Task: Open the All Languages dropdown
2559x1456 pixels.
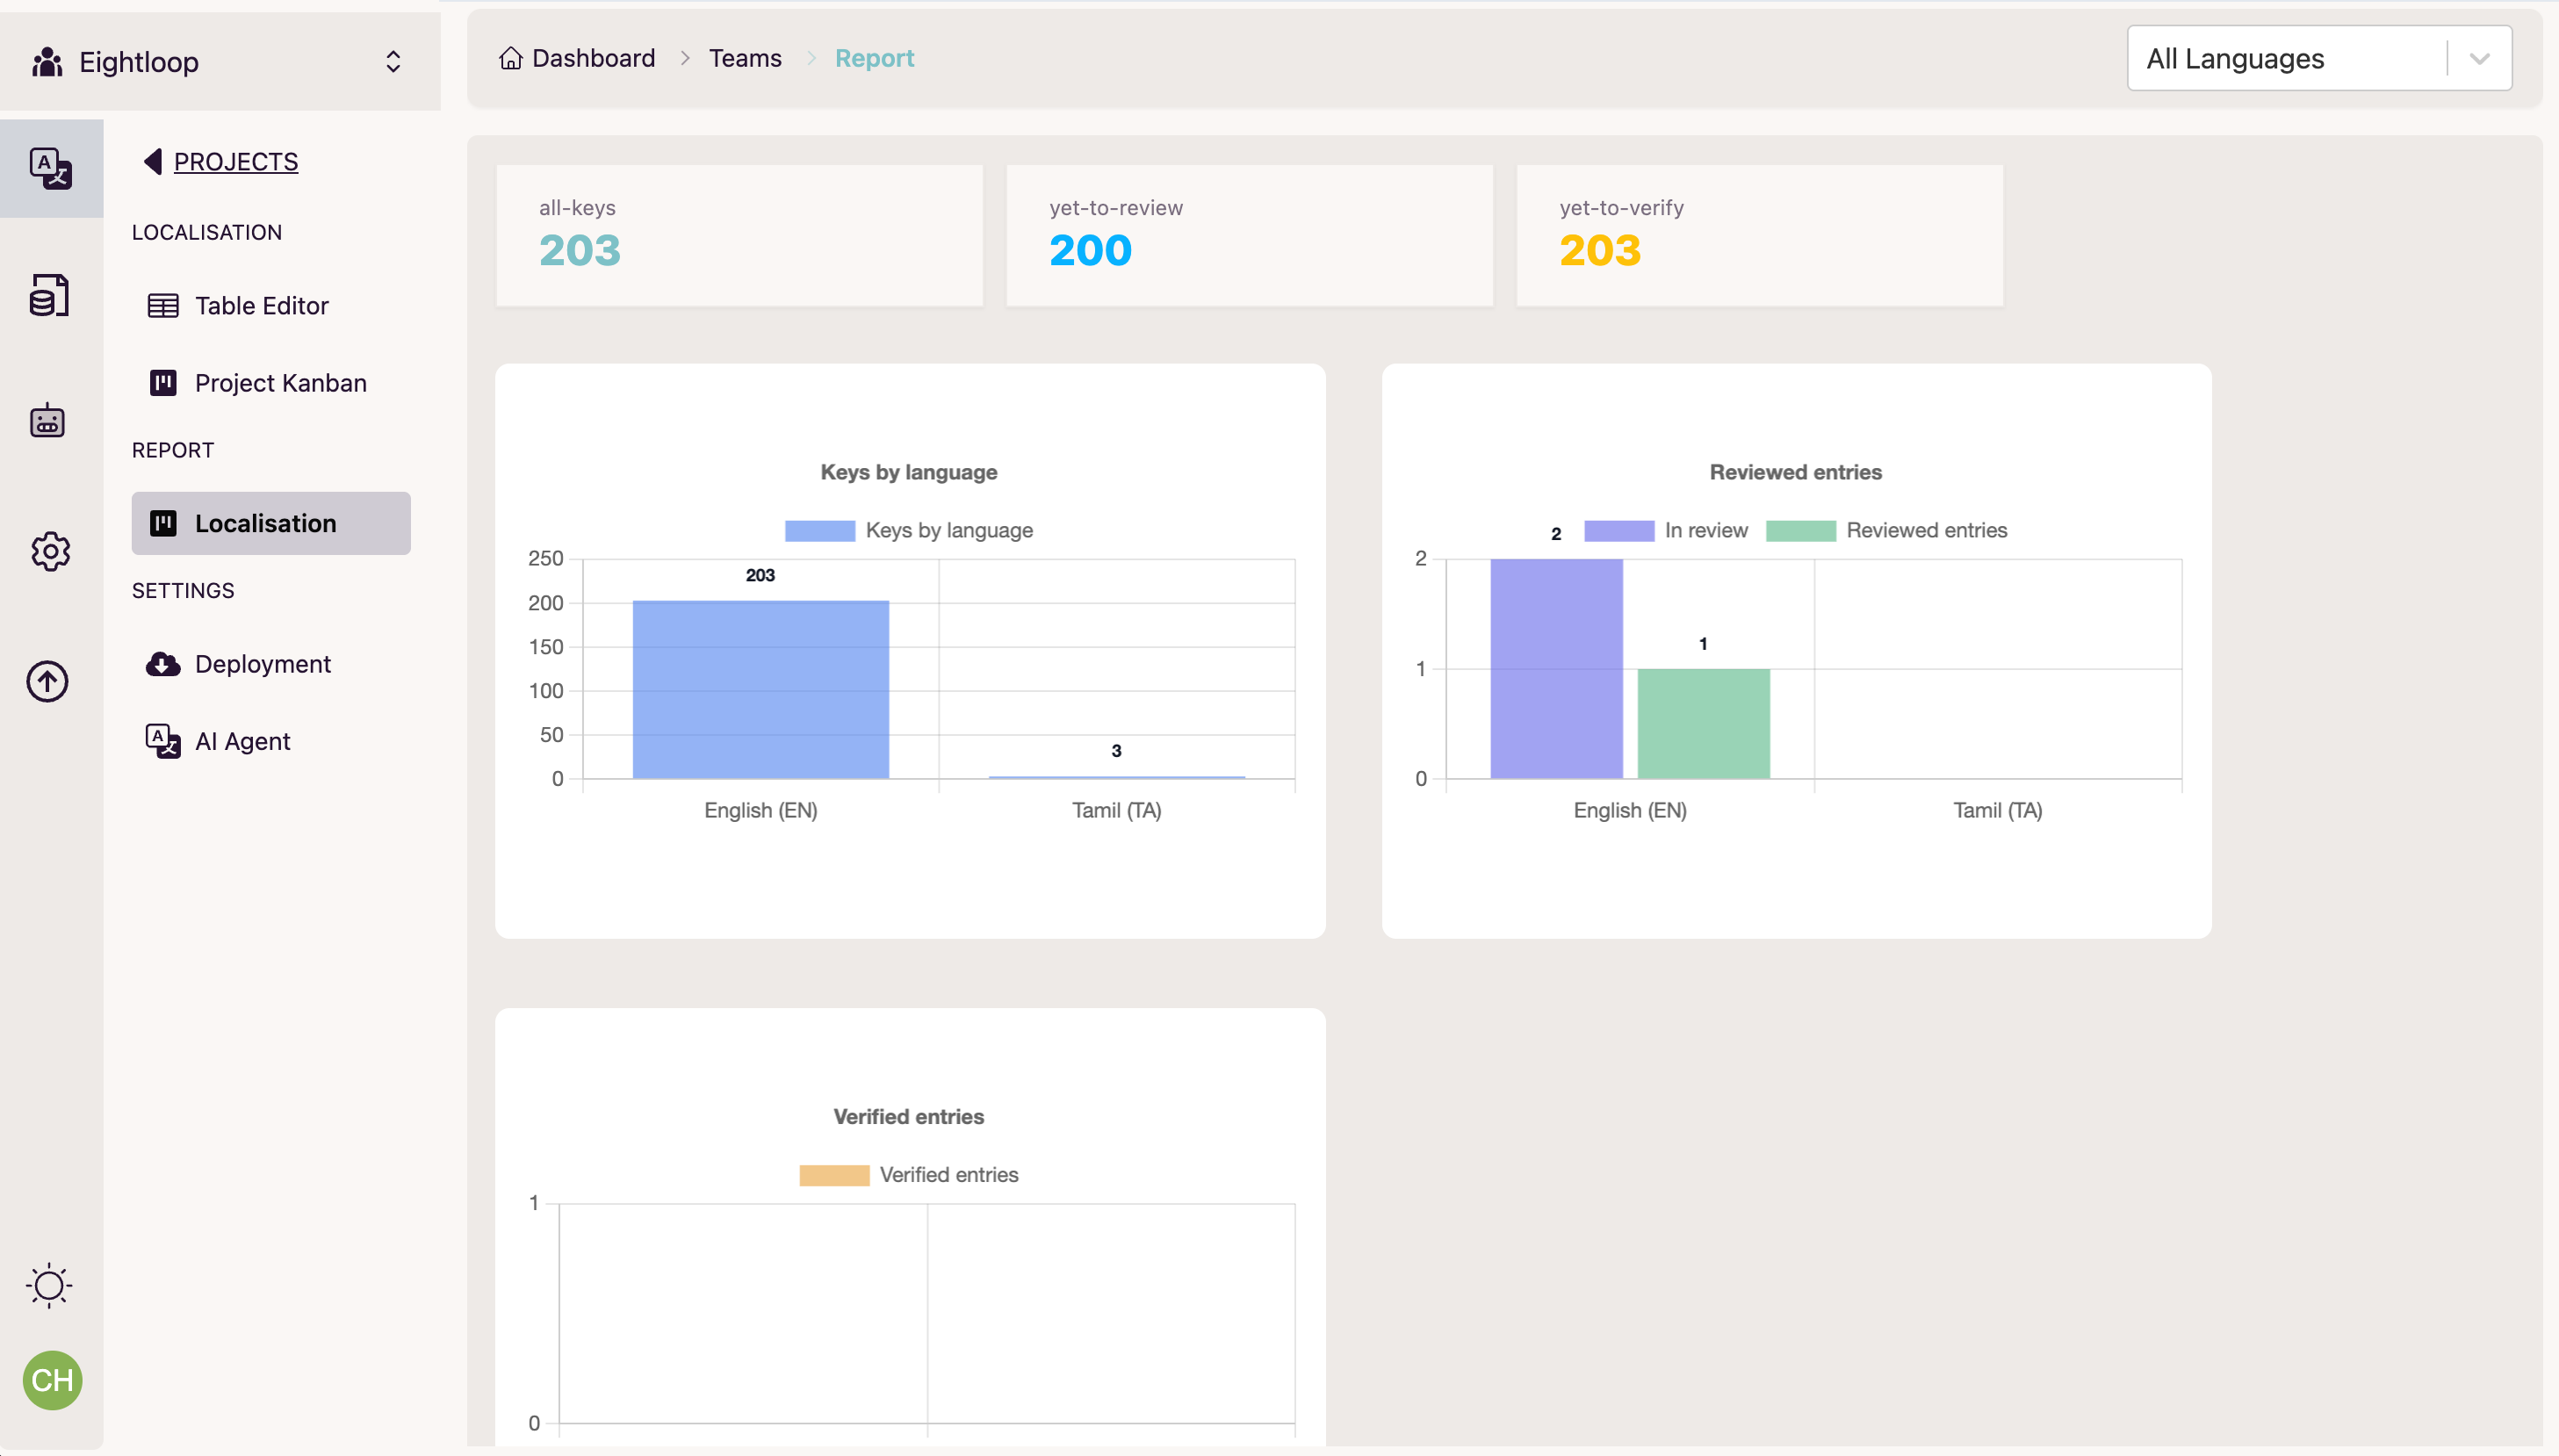Action: [2286, 59]
